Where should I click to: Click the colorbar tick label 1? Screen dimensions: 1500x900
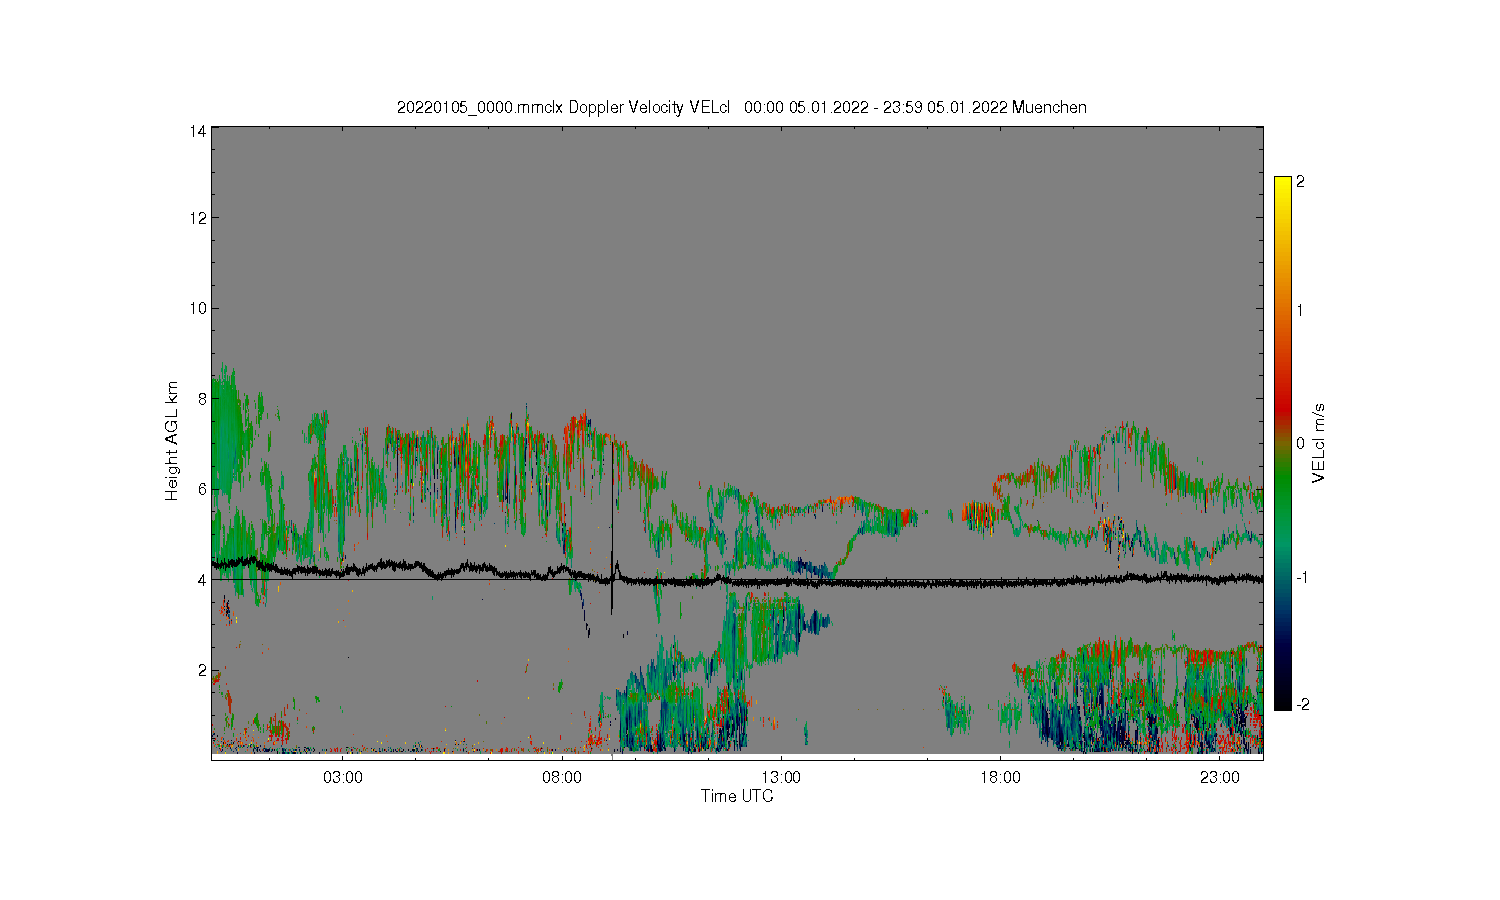(1300, 310)
